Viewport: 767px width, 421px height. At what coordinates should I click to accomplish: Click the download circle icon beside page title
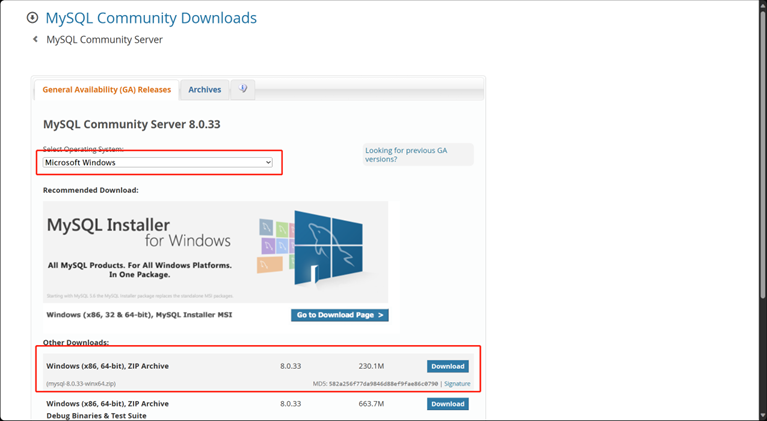click(x=32, y=18)
